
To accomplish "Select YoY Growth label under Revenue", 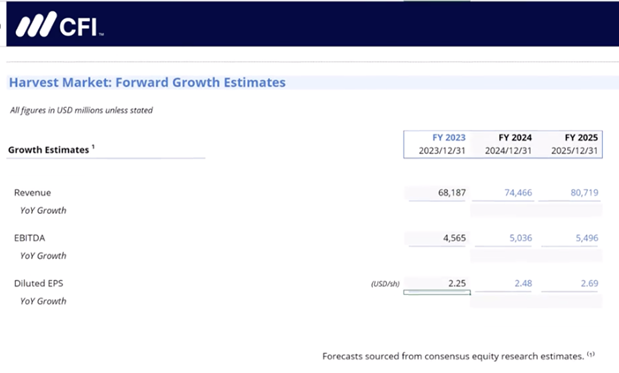I will pyautogui.click(x=43, y=210).
